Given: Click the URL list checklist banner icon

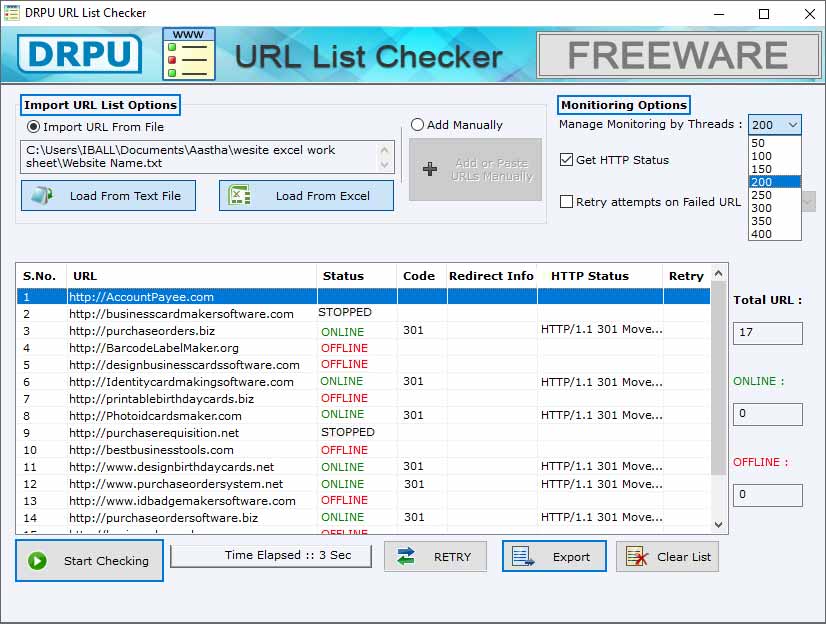Looking at the screenshot, I should pos(189,54).
